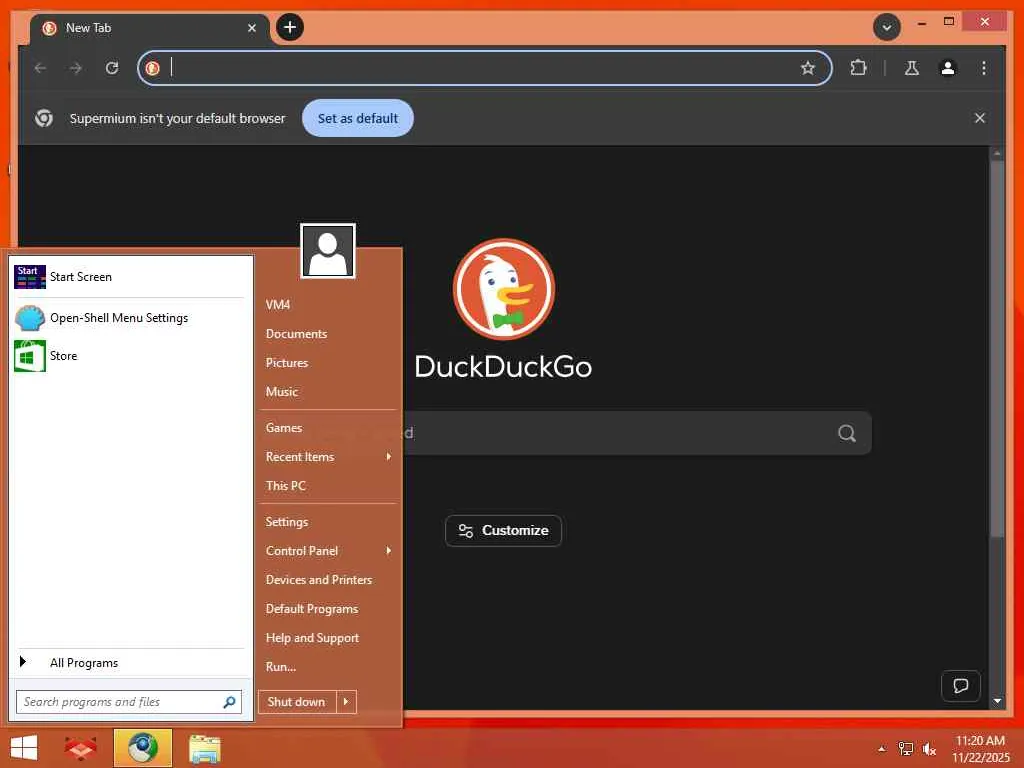Open Start Screen from start menu
1024x768 pixels.
(129, 277)
